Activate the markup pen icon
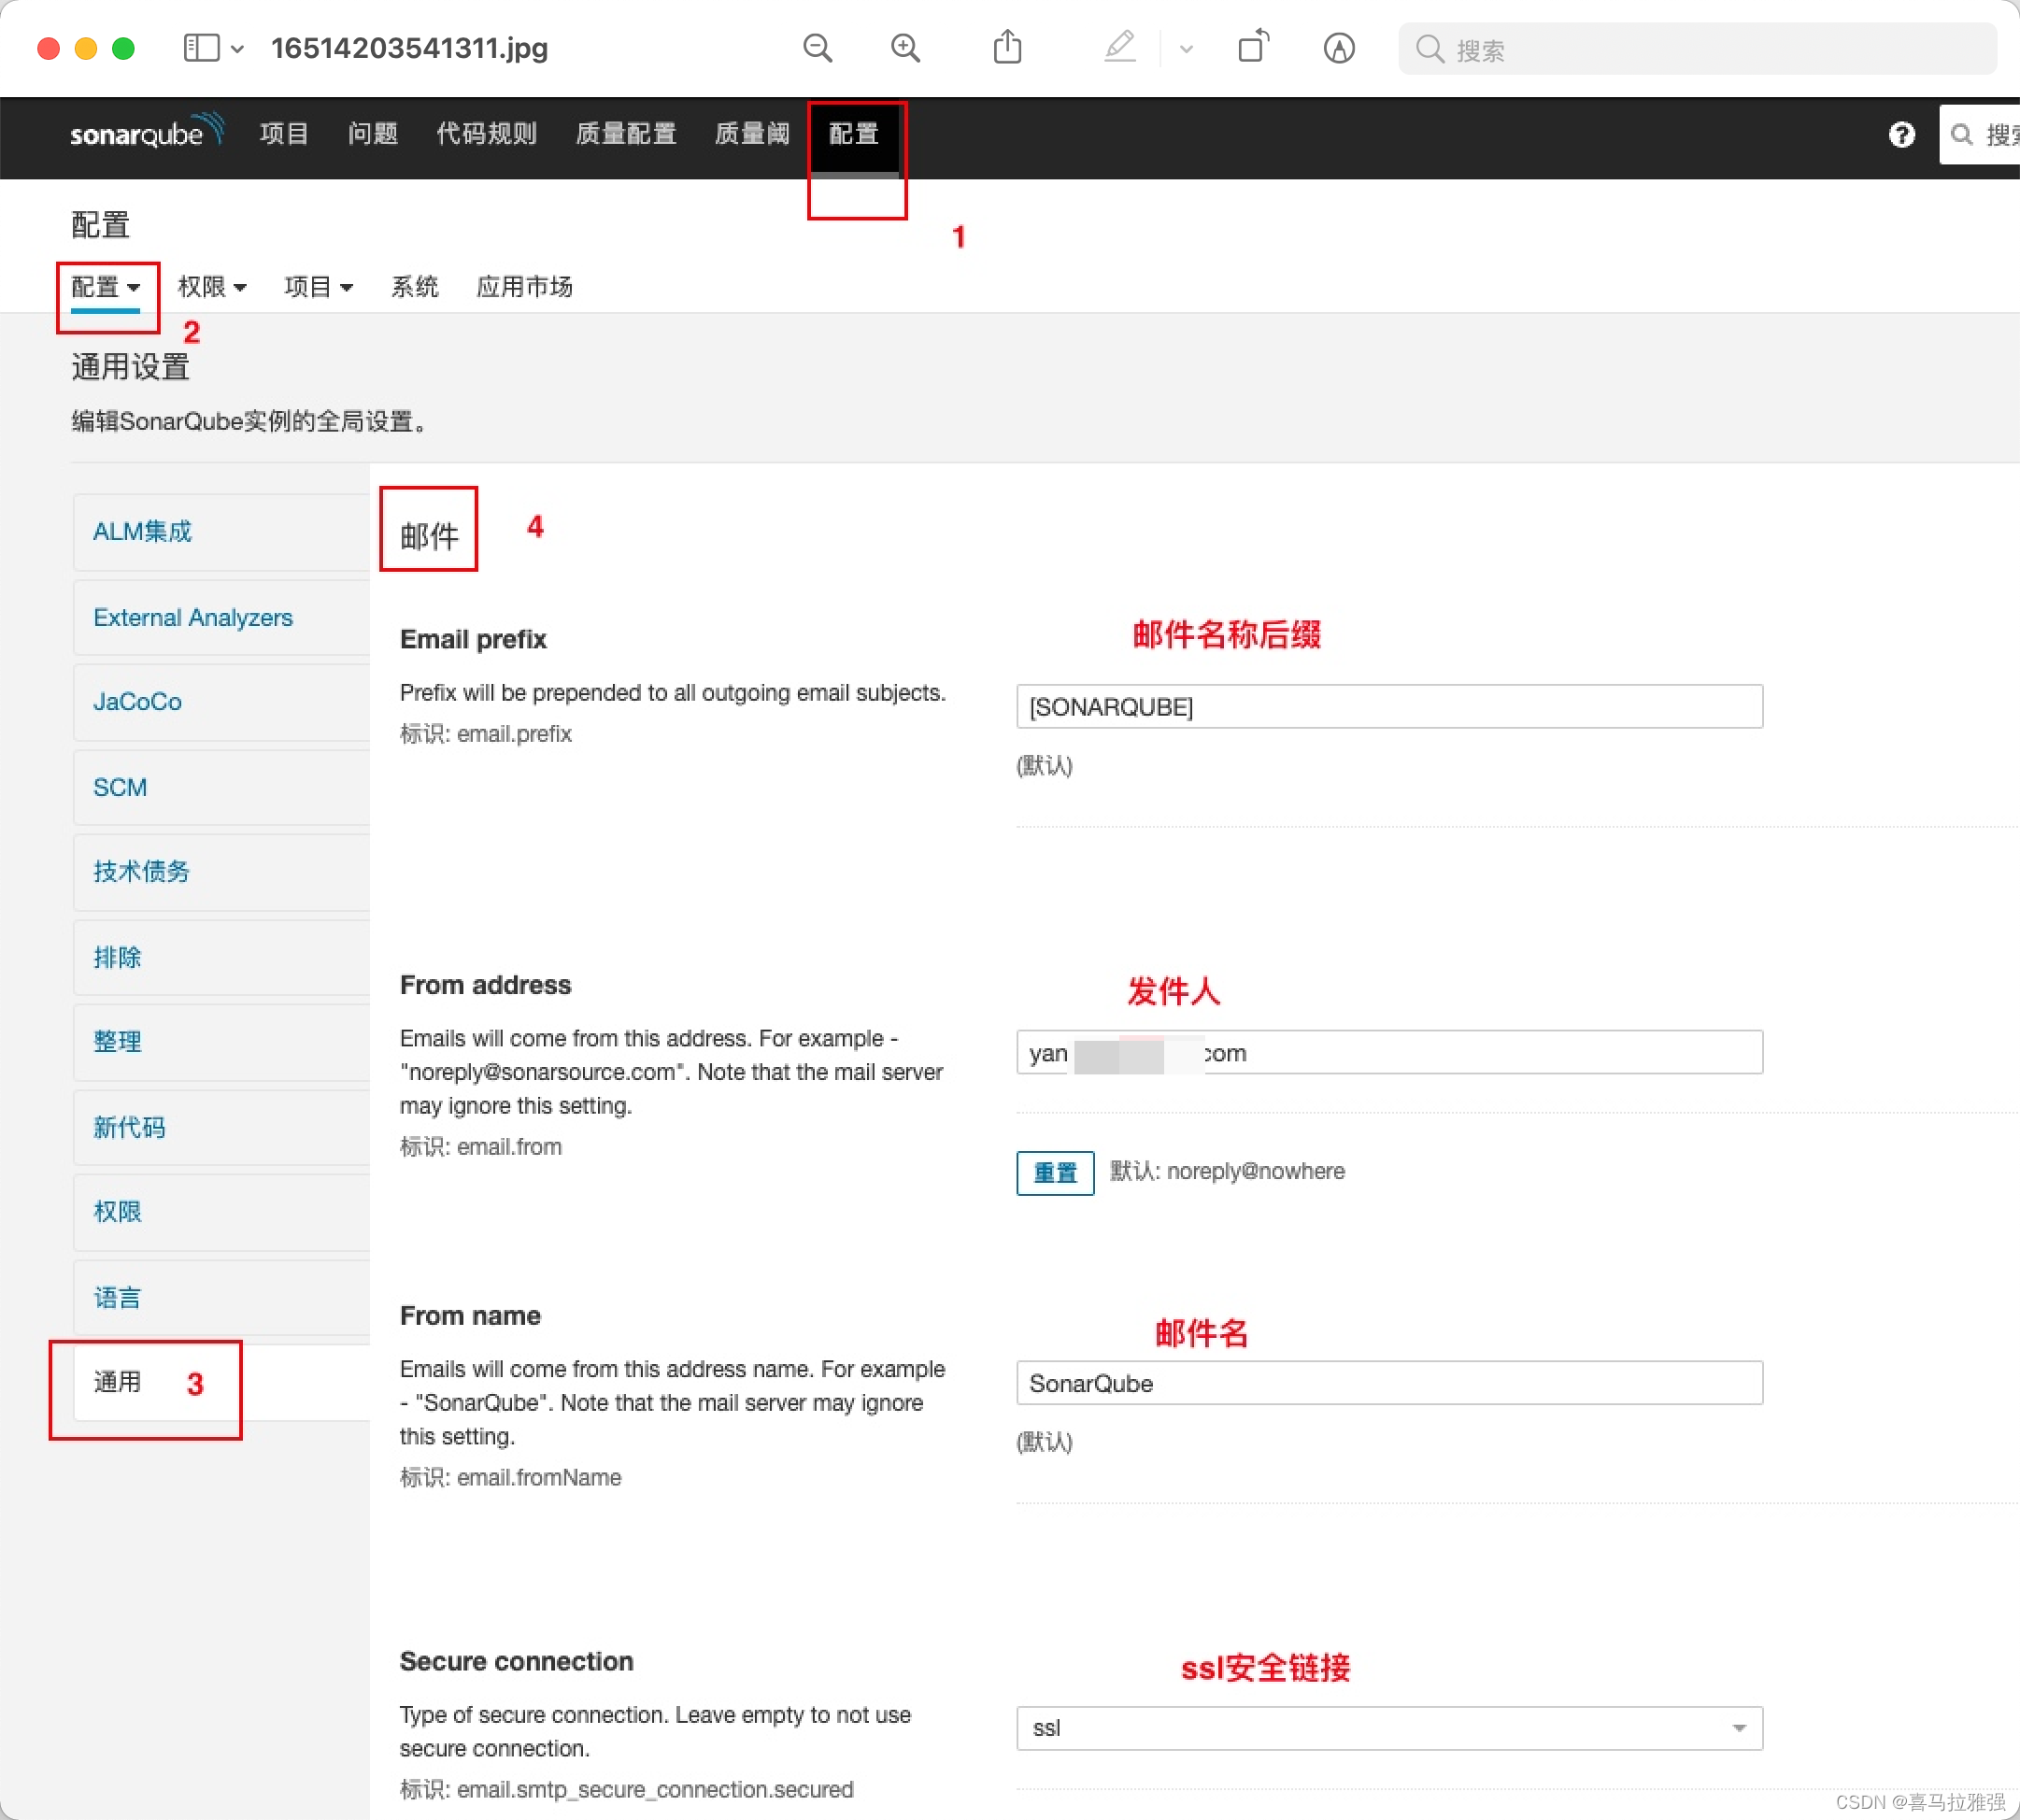 click(1119, 47)
